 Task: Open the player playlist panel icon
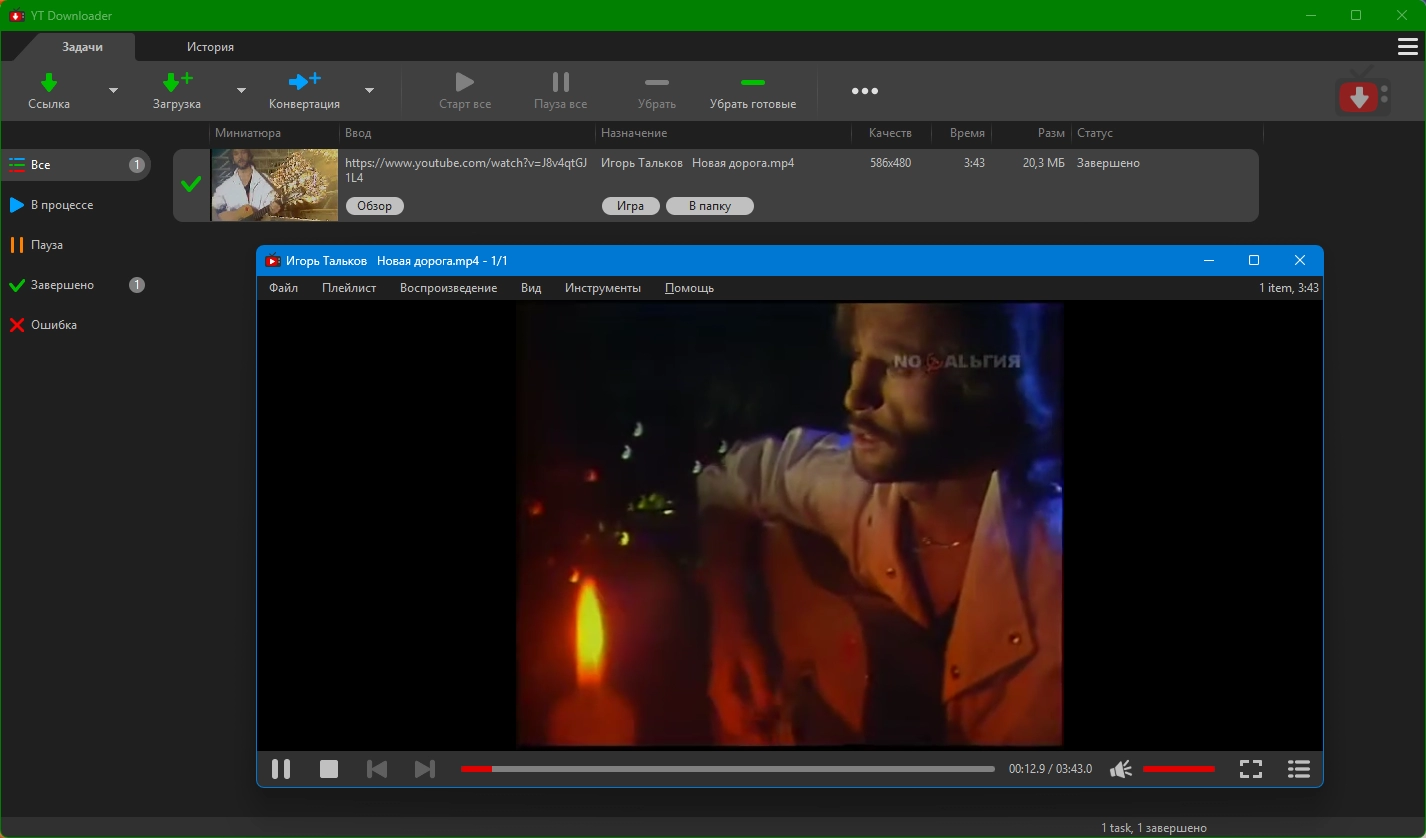point(1298,769)
